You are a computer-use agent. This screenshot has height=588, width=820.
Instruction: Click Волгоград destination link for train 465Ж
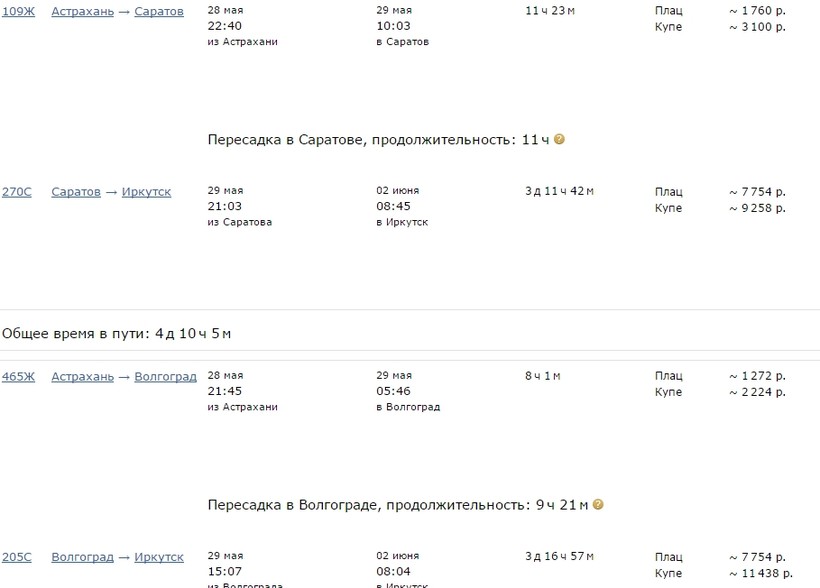coord(165,376)
